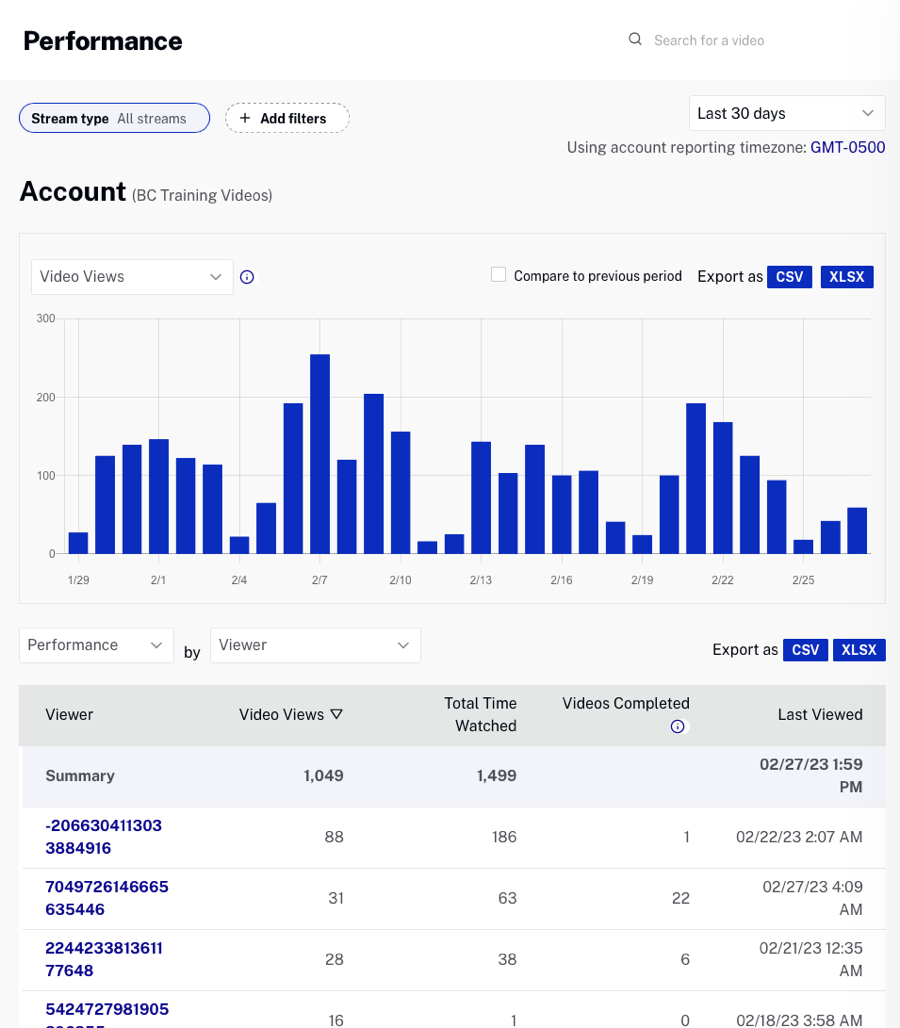Click info icon under Videos Completed header

pos(677,727)
